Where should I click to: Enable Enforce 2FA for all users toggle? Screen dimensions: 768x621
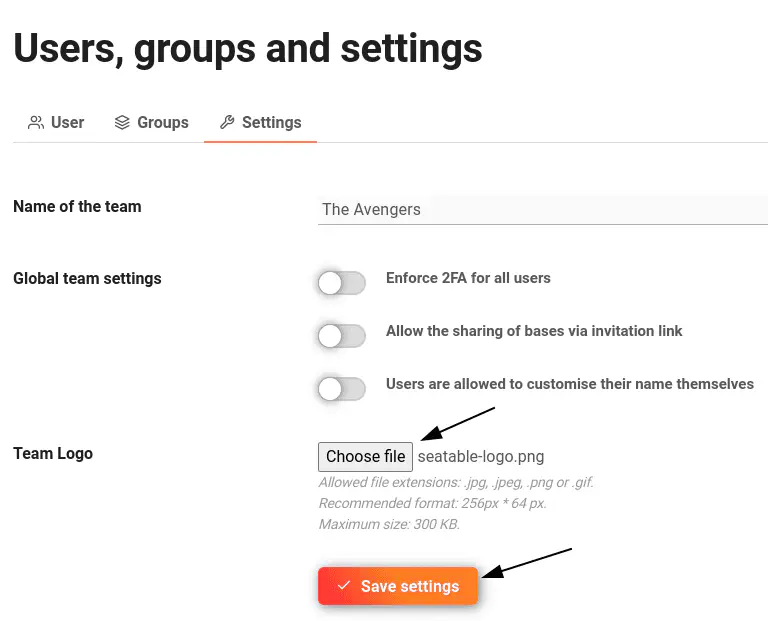(341, 284)
